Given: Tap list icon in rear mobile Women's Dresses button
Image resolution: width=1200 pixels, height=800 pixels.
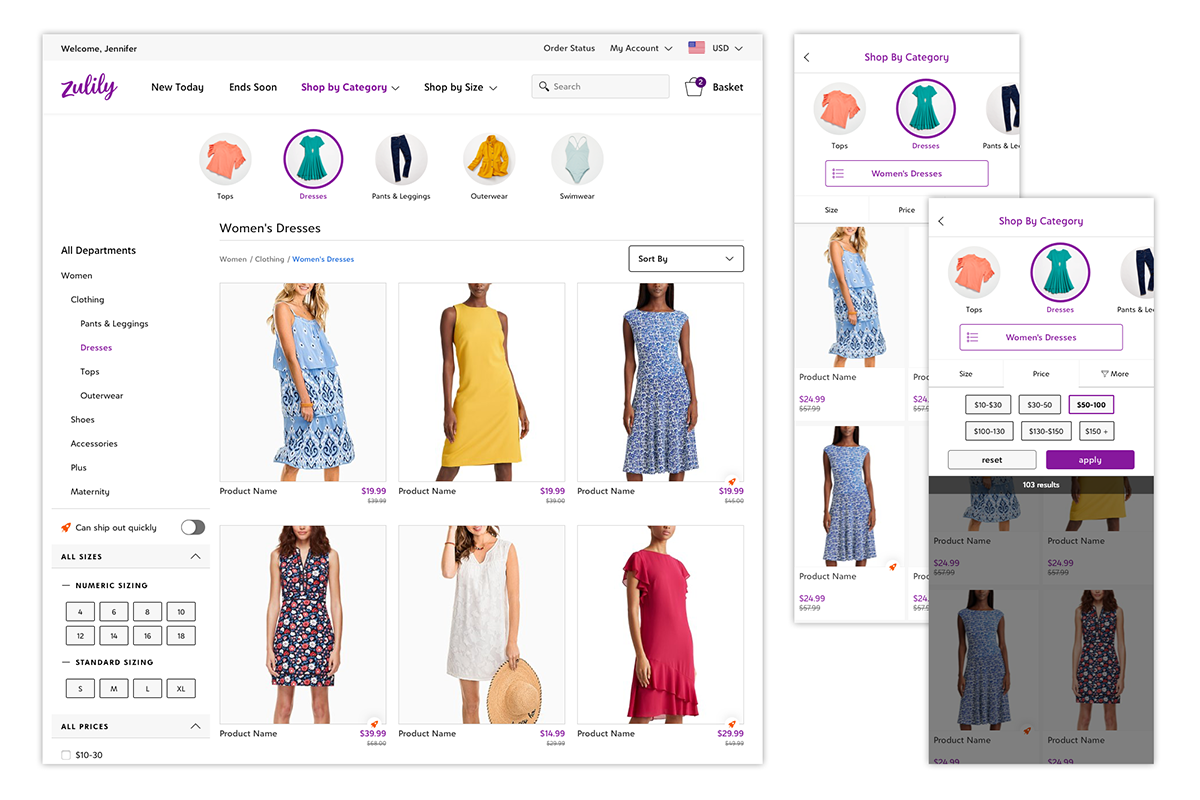Looking at the screenshot, I should pos(838,174).
